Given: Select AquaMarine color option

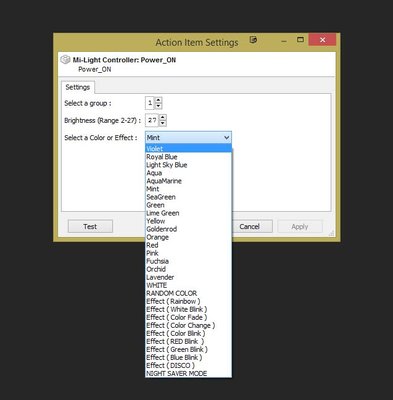Looking at the screenshot, I should (188, 181).
